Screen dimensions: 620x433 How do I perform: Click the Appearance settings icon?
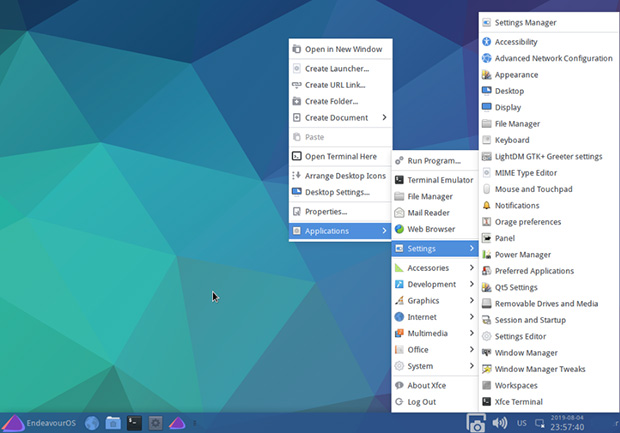[x=487, y=75]
